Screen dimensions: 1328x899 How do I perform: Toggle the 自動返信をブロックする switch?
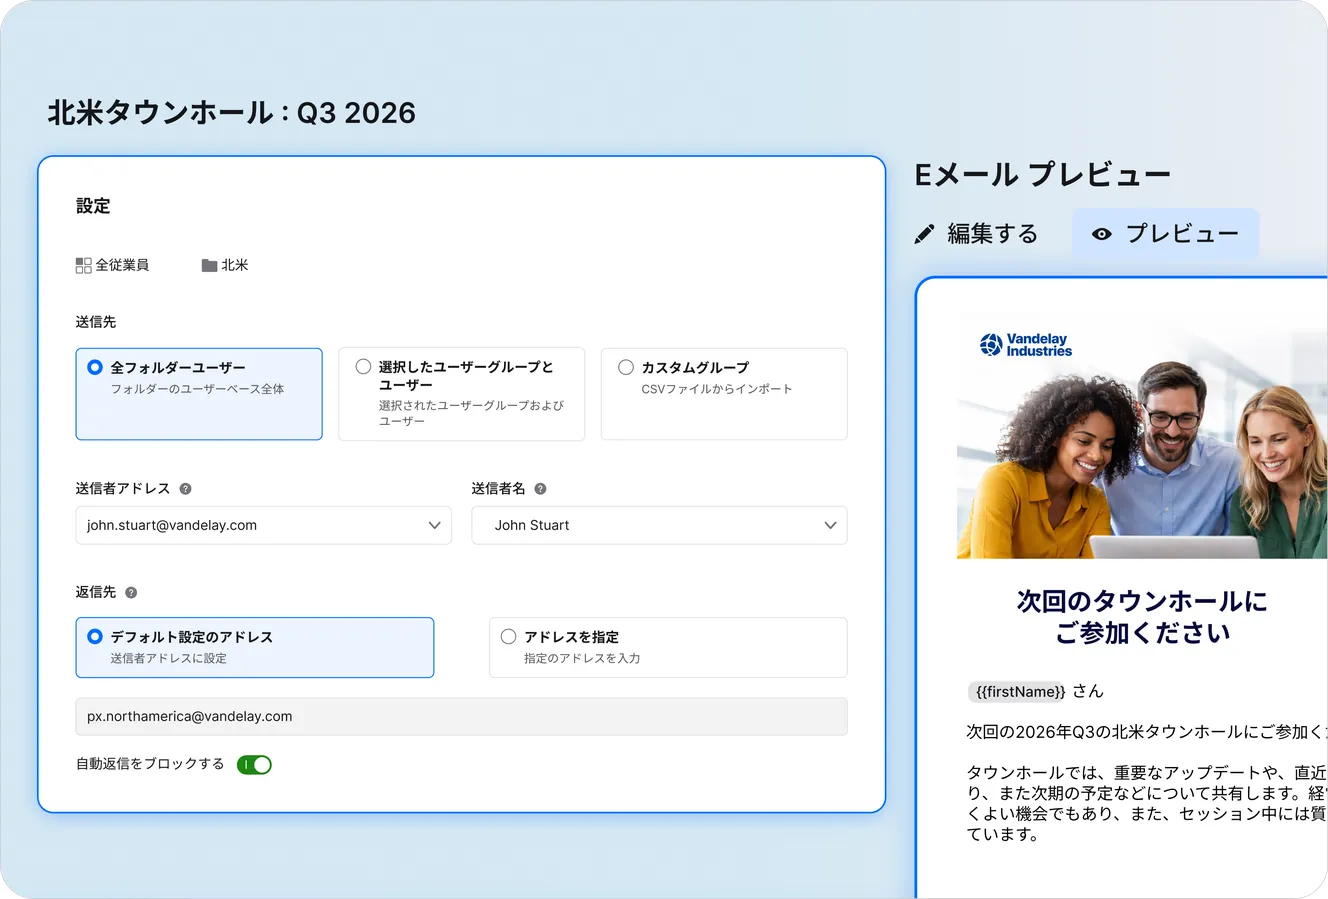pyautogui.click(x=254, y=765)
